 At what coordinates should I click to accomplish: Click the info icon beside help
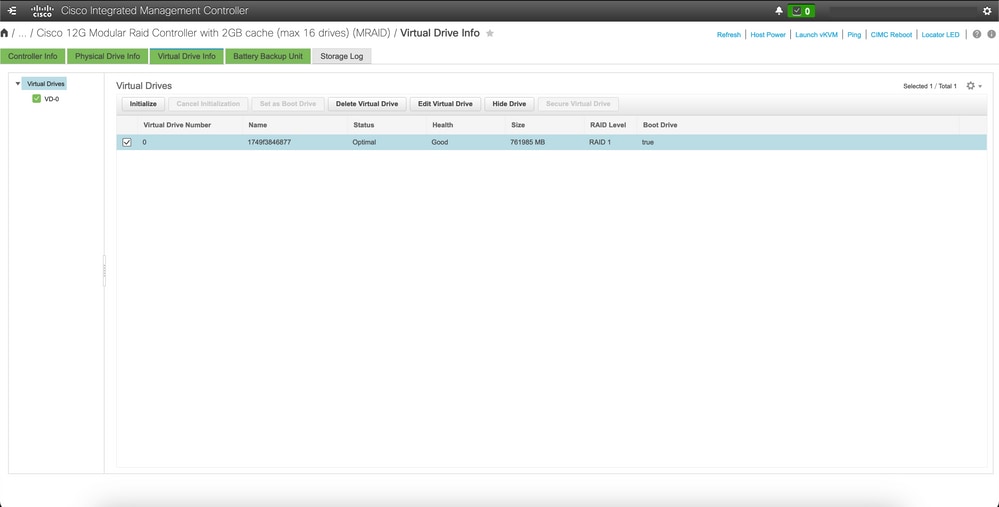[x=992, y=34]
